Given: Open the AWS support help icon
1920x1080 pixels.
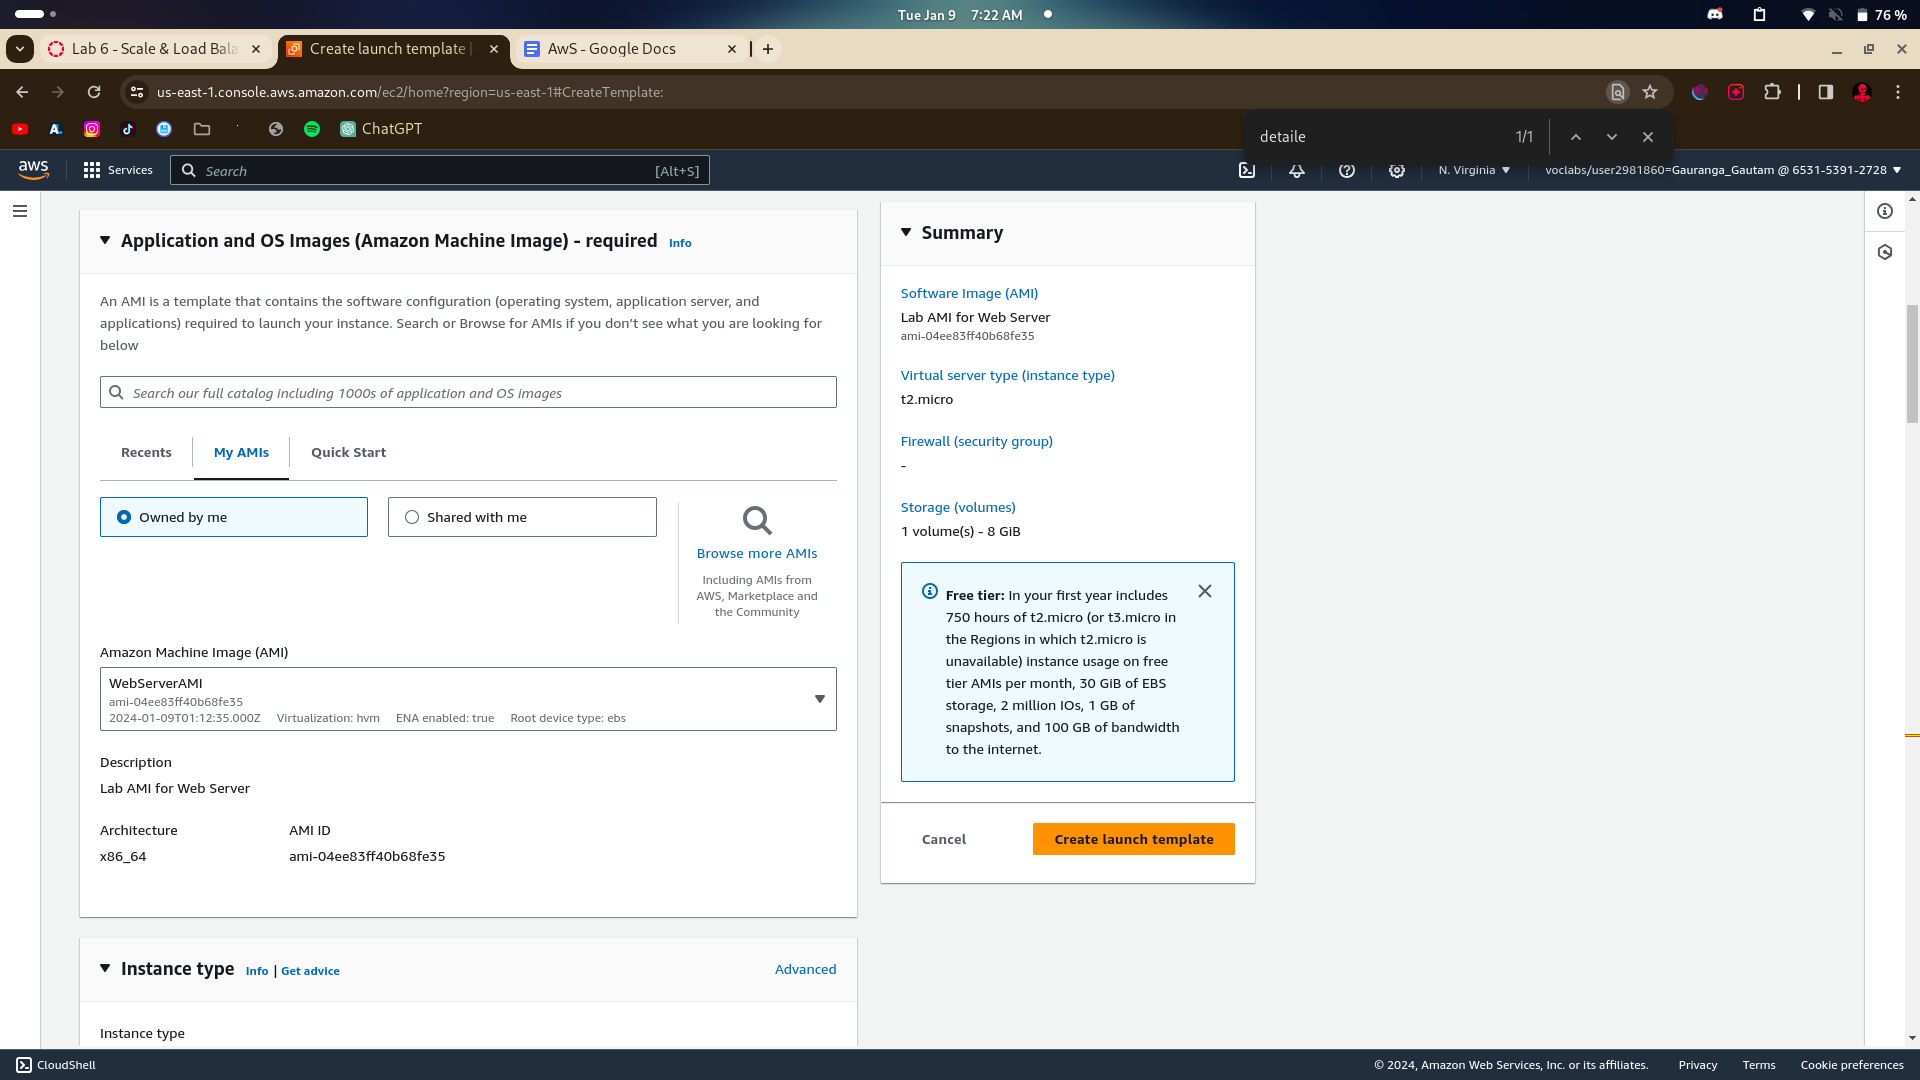Looking at the screenshot, I should tap(1347, 170).
